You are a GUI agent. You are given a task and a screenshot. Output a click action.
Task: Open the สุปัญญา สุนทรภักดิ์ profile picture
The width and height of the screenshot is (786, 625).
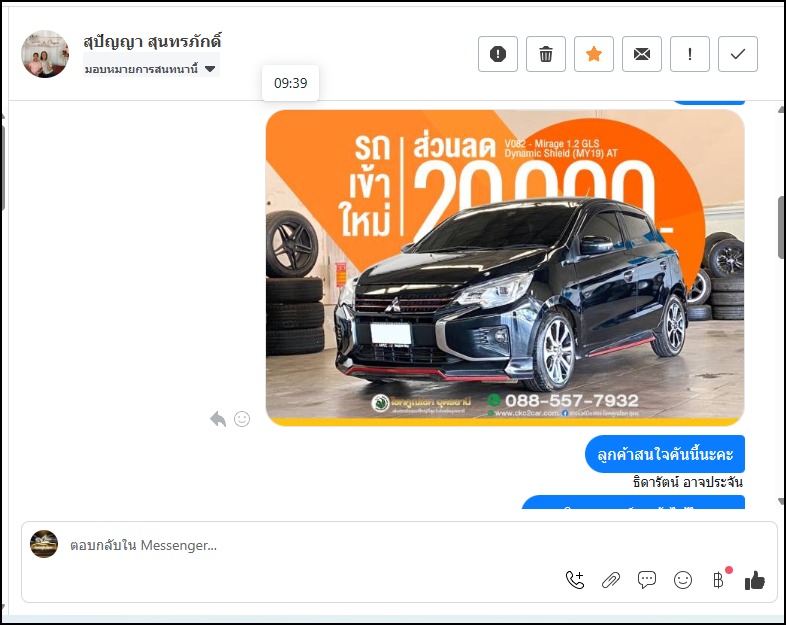tap(45, 54)
